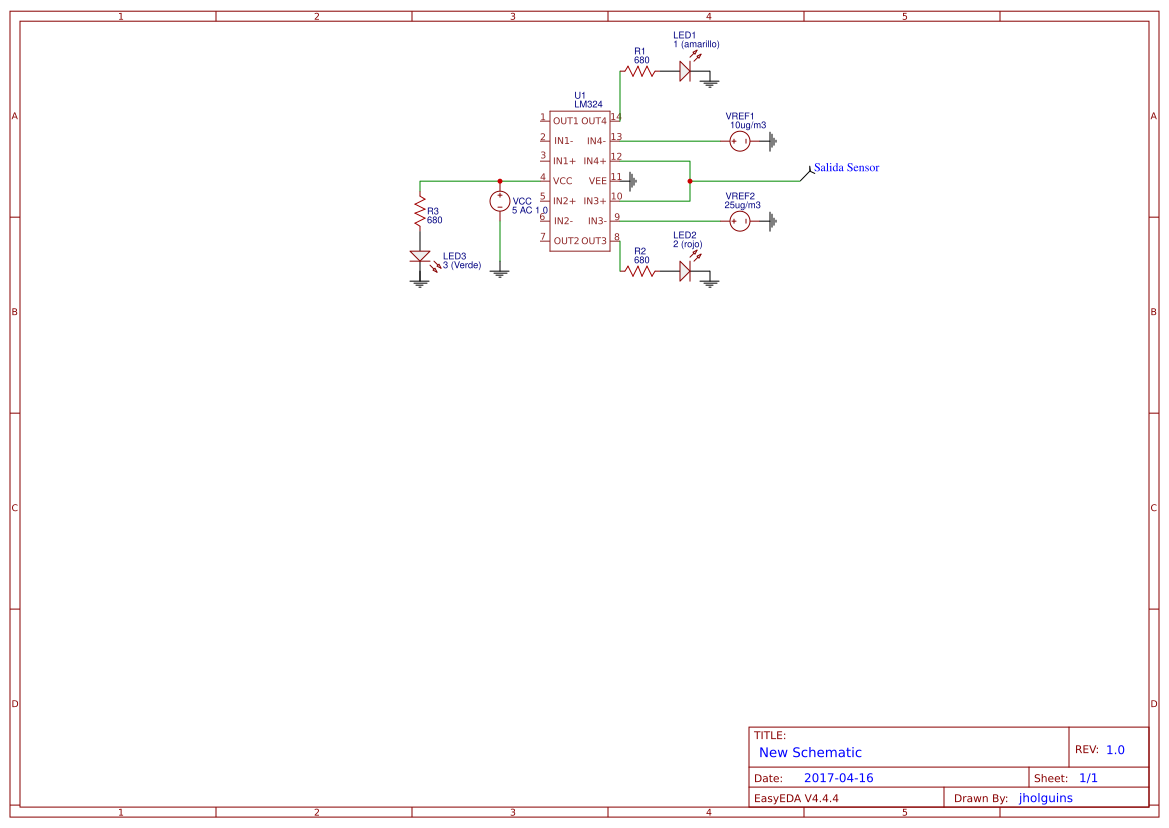Click the Salida Sensor net label
1169x828 pixels.
[x=846, y=168]
